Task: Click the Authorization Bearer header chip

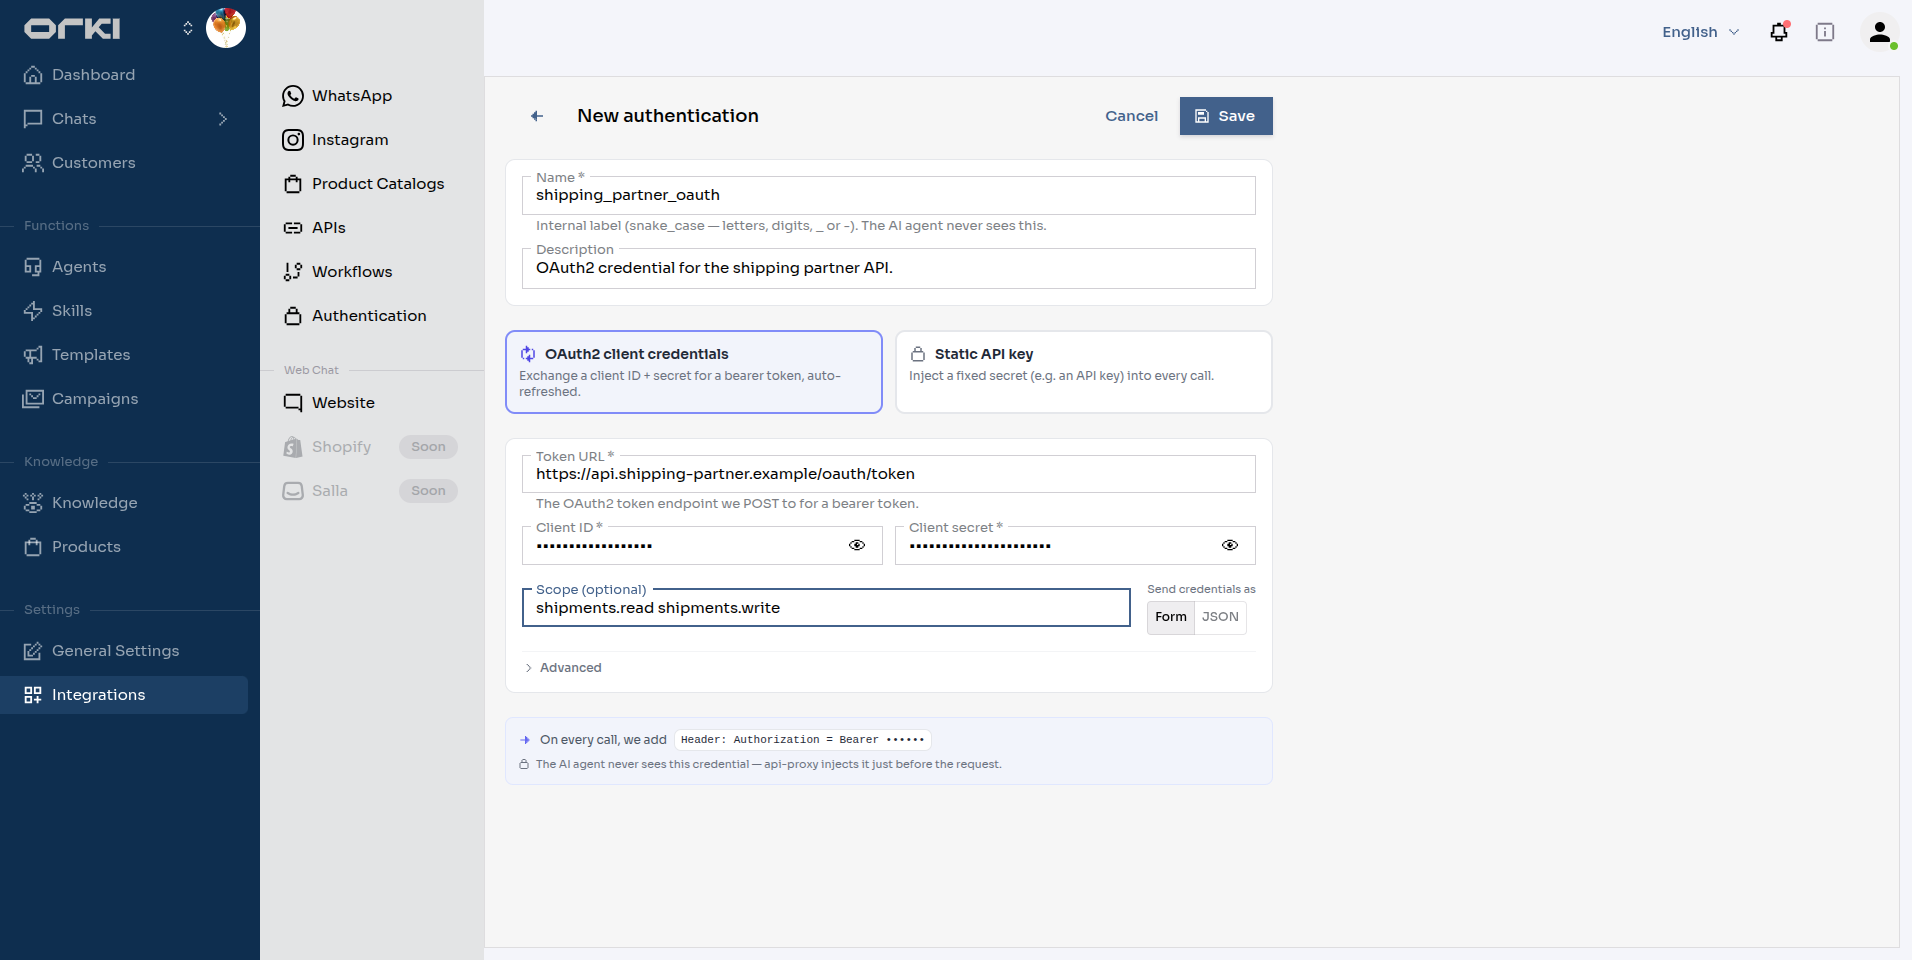Action: [803, 740]
